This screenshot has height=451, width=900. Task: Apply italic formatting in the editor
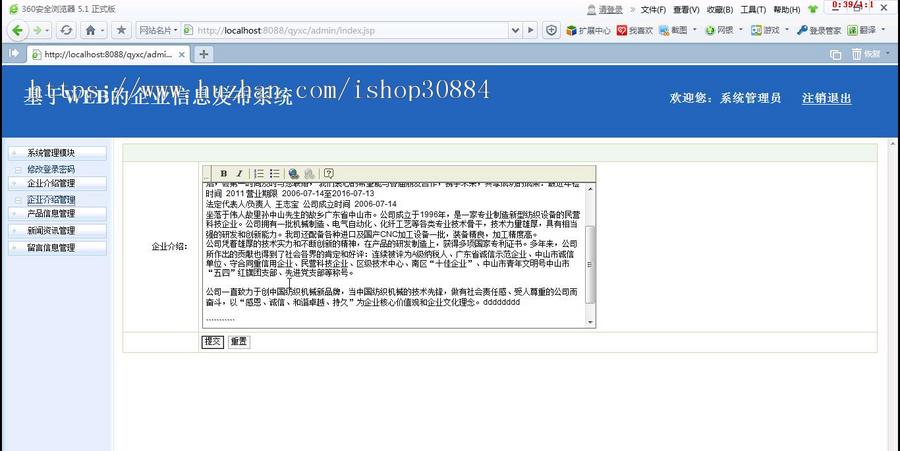pos(239,173)
